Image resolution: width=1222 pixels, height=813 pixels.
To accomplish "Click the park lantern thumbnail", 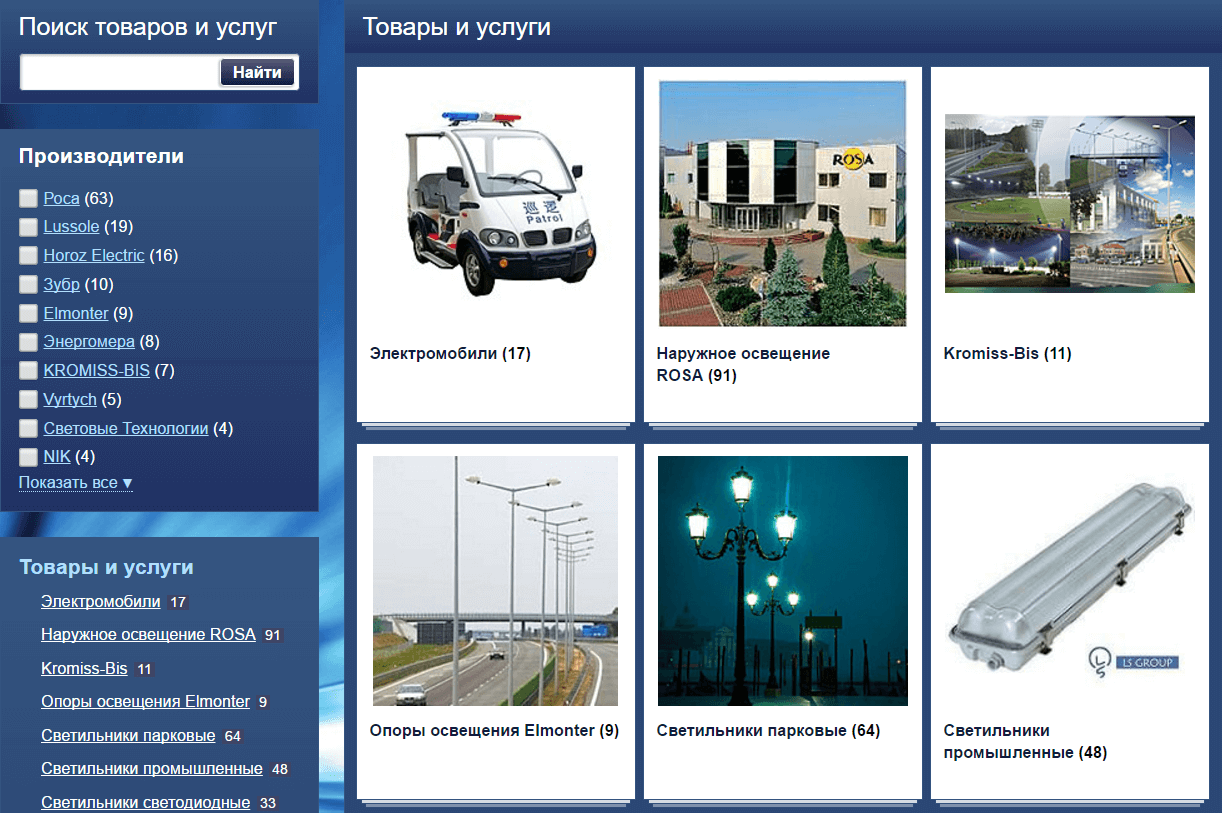I will tap(782, 581).
